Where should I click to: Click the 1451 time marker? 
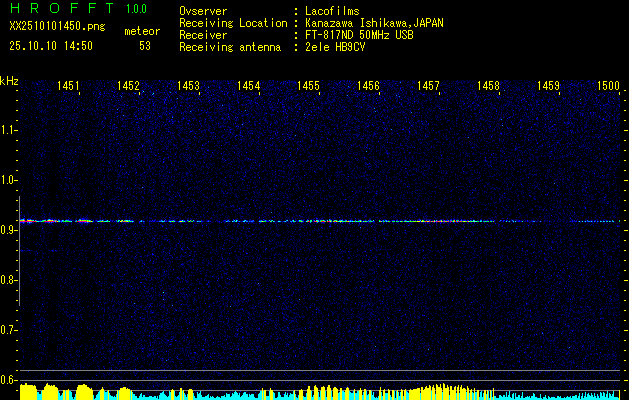pyautogui.click(x=69, y=87)
